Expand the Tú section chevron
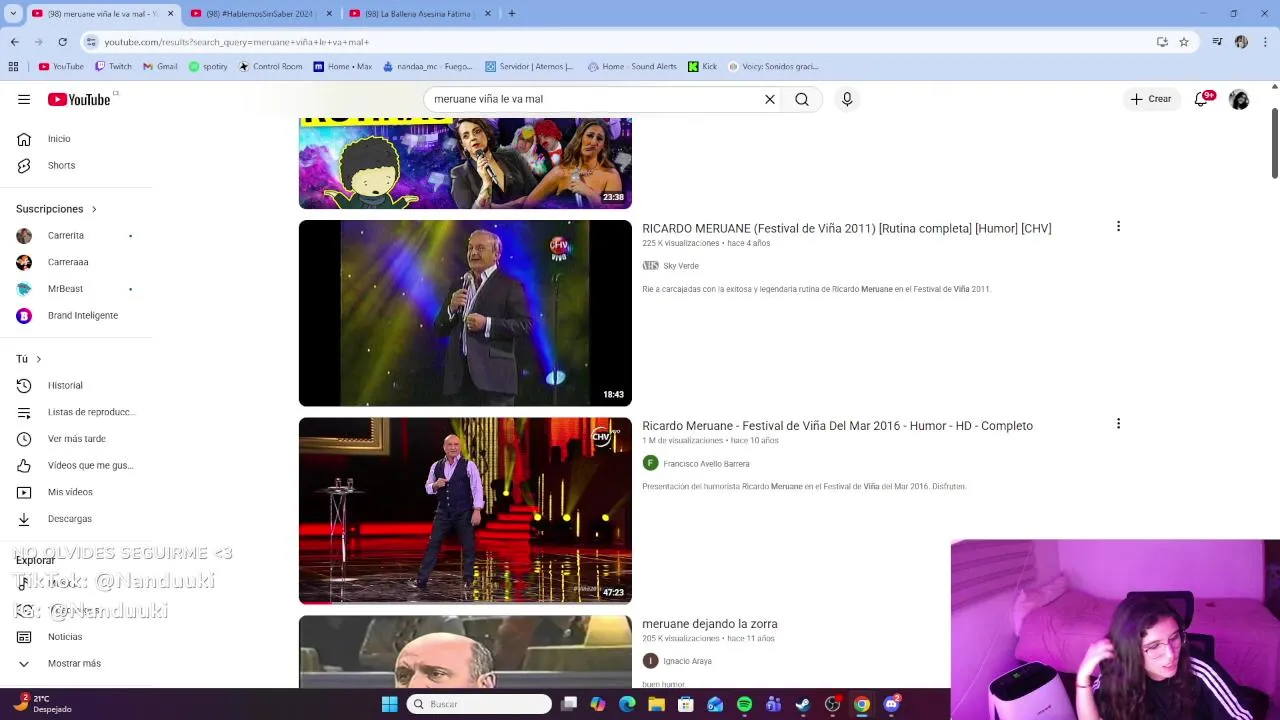This screenshot has height=720, width=1280. click(38, 359)
